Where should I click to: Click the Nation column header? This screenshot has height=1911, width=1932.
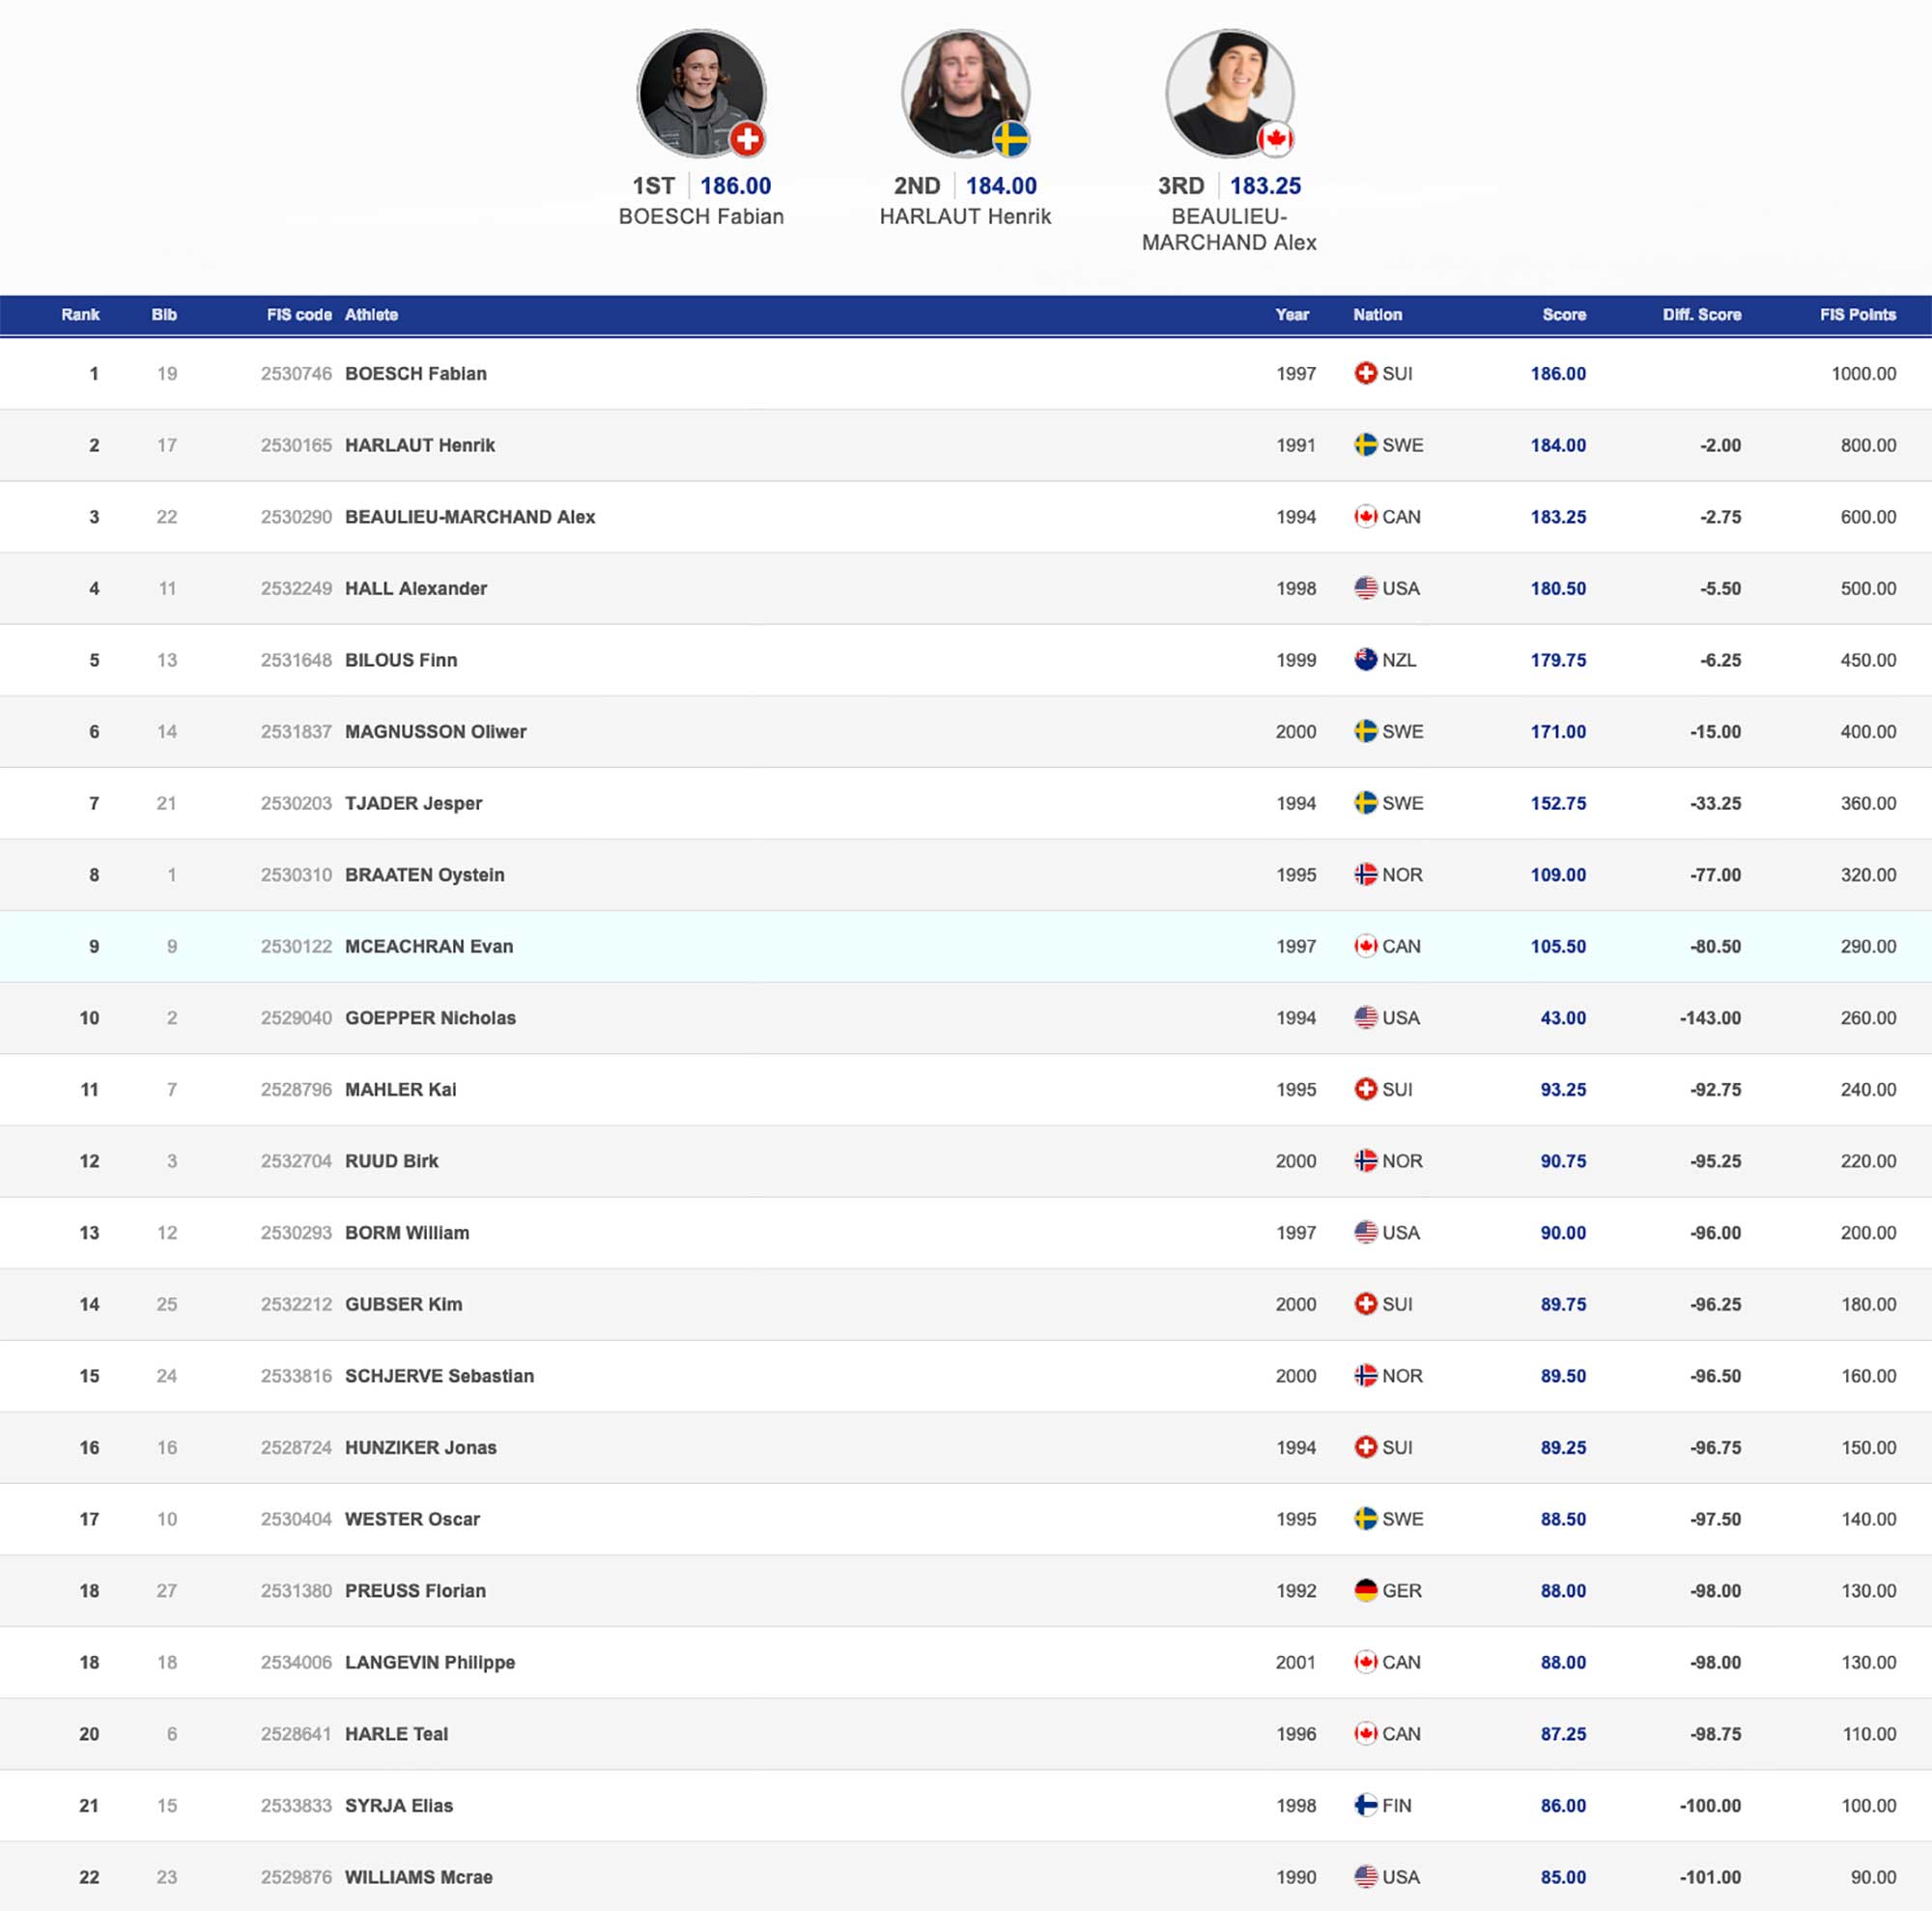[x=1377, y=315]
